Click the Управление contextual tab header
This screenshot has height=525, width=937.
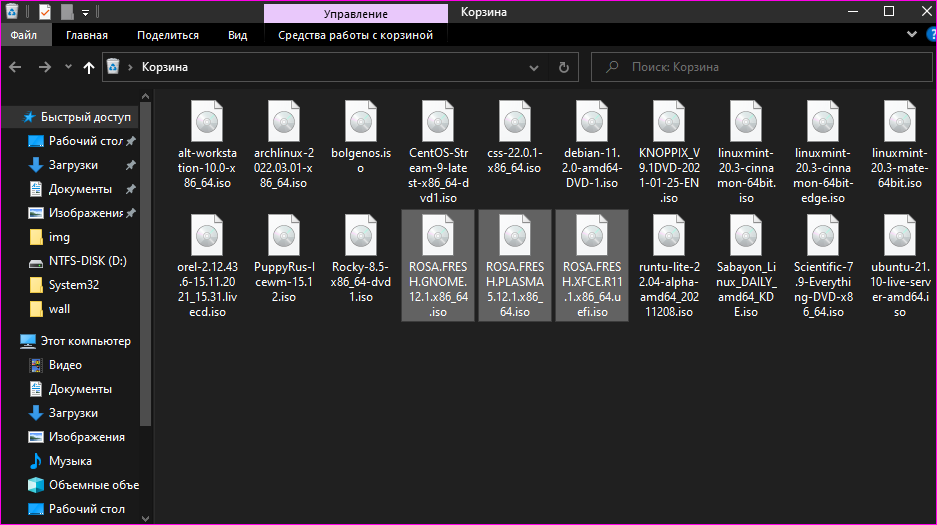(356, 13)
